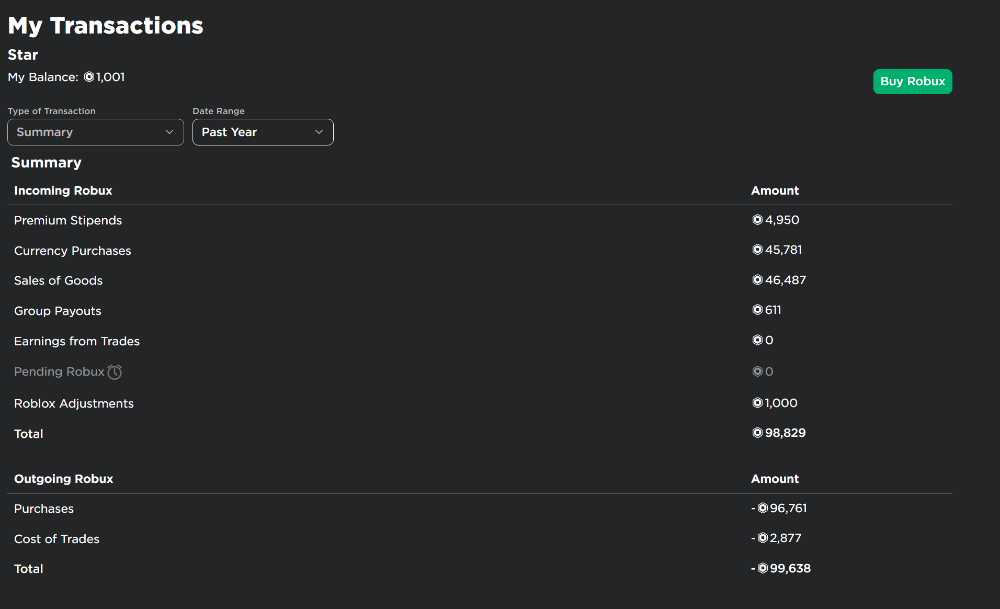The height and width of the screenshot is (609, 1000).
Task: Click the Robux icon next to 99,638 total
Action: click(763, 568)
